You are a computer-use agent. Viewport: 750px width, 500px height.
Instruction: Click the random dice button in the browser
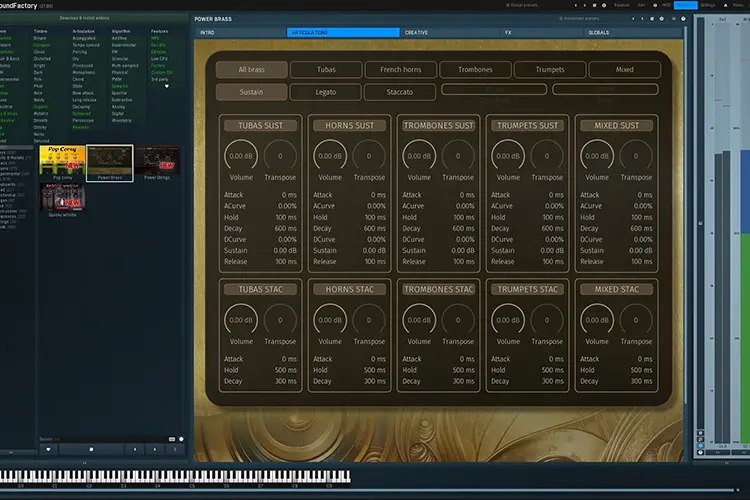coord(91,449)
